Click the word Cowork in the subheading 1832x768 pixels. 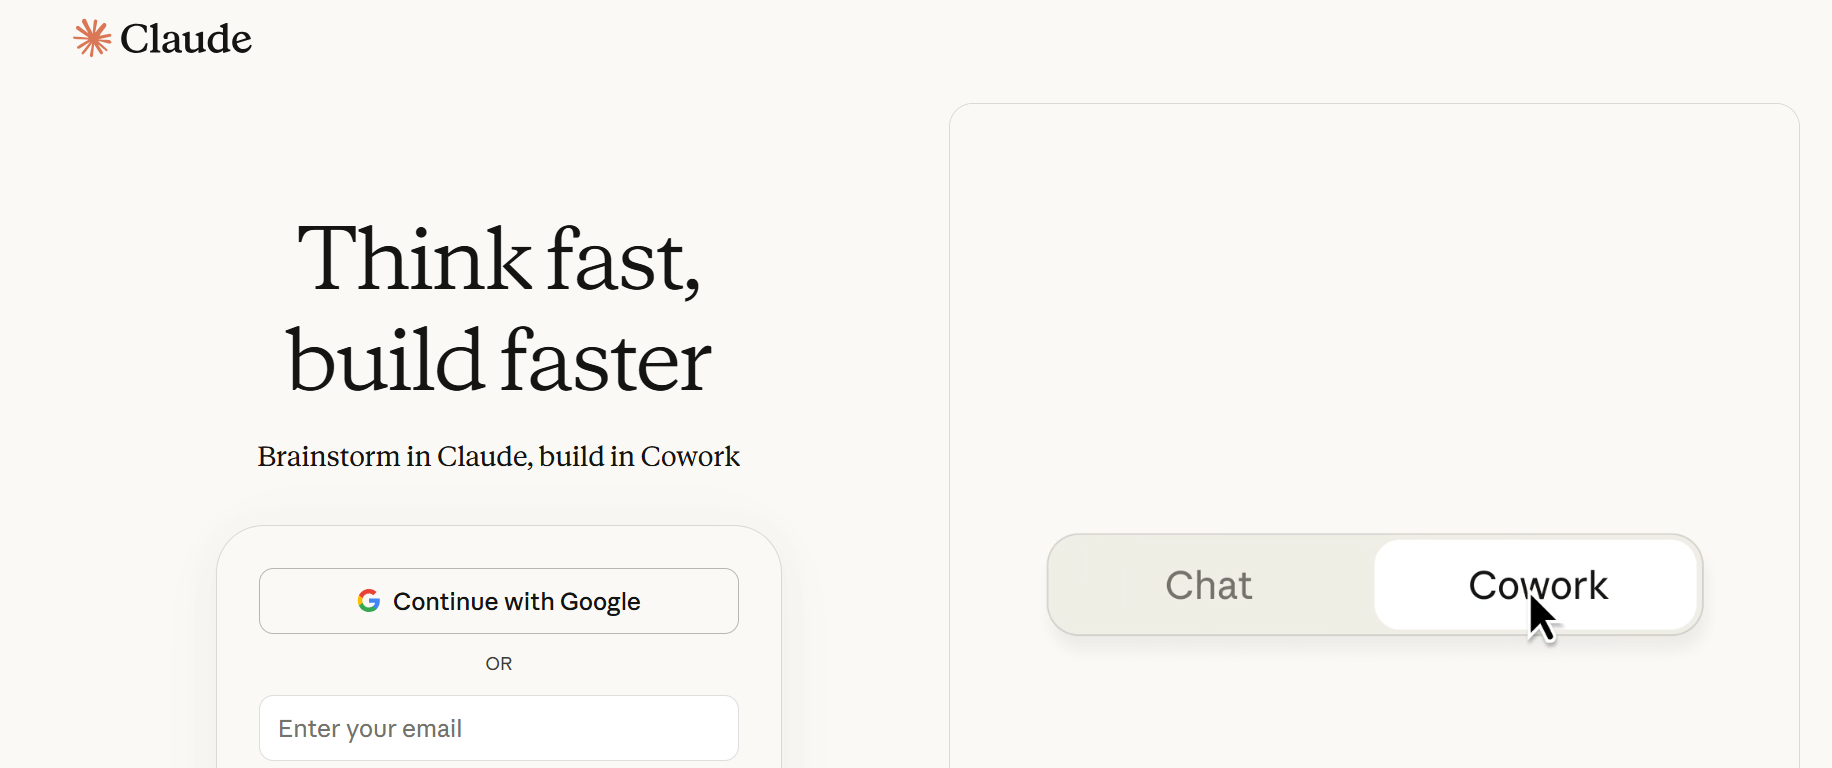[x=690, y=456]
